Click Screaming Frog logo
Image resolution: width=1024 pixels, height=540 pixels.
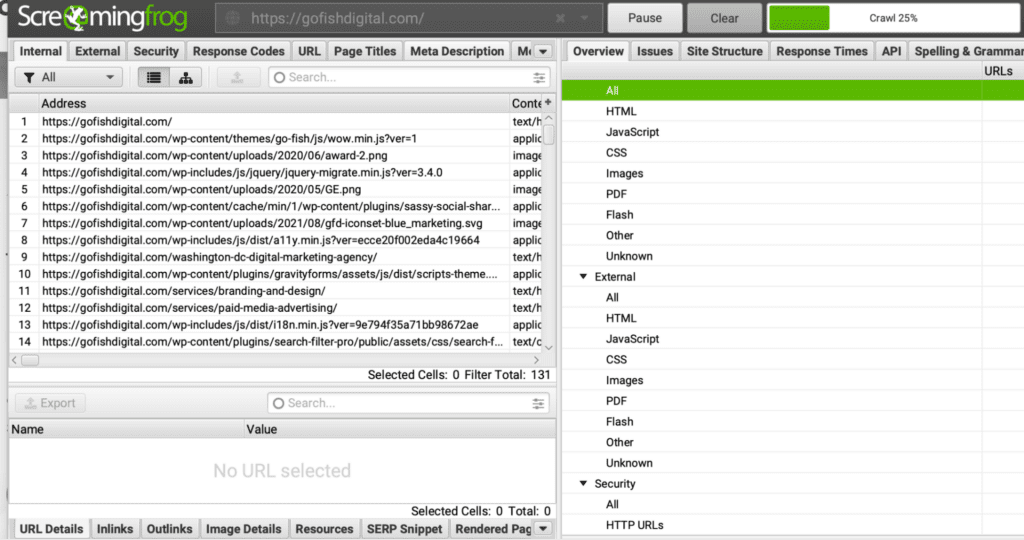click(102, 18)
